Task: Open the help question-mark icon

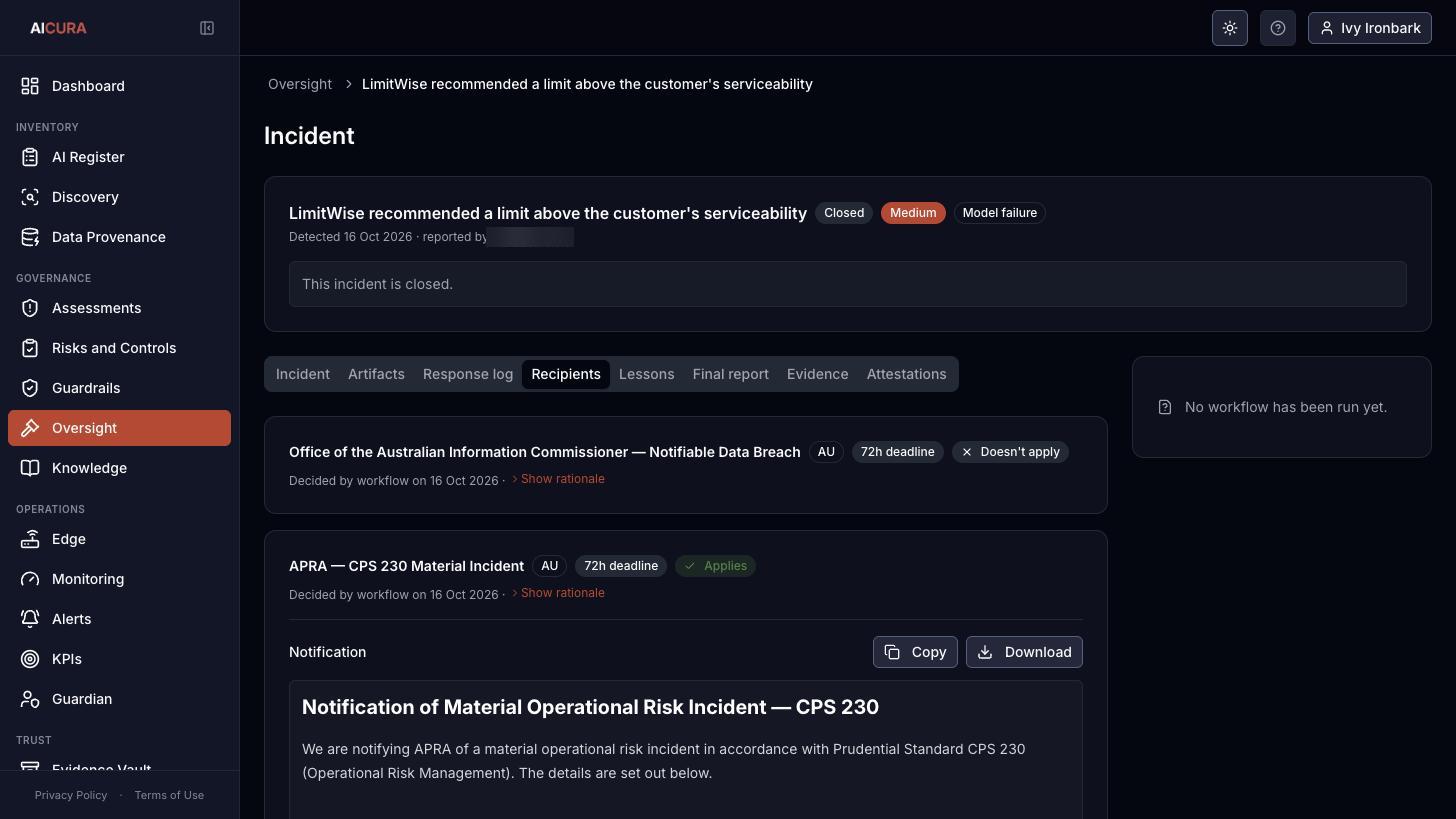Action: pos(1278,28)
